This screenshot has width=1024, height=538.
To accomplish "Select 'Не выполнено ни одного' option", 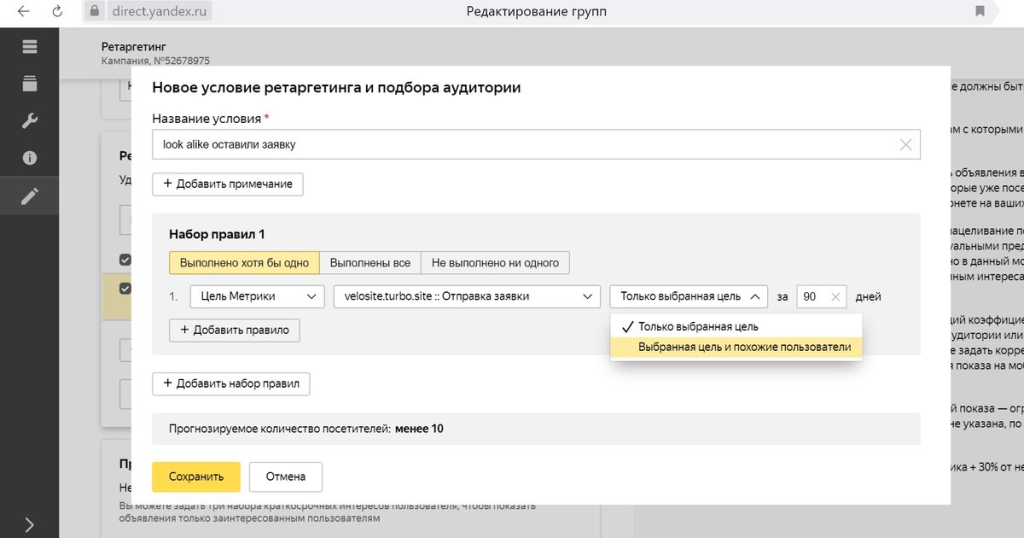I will click(495, 262).
